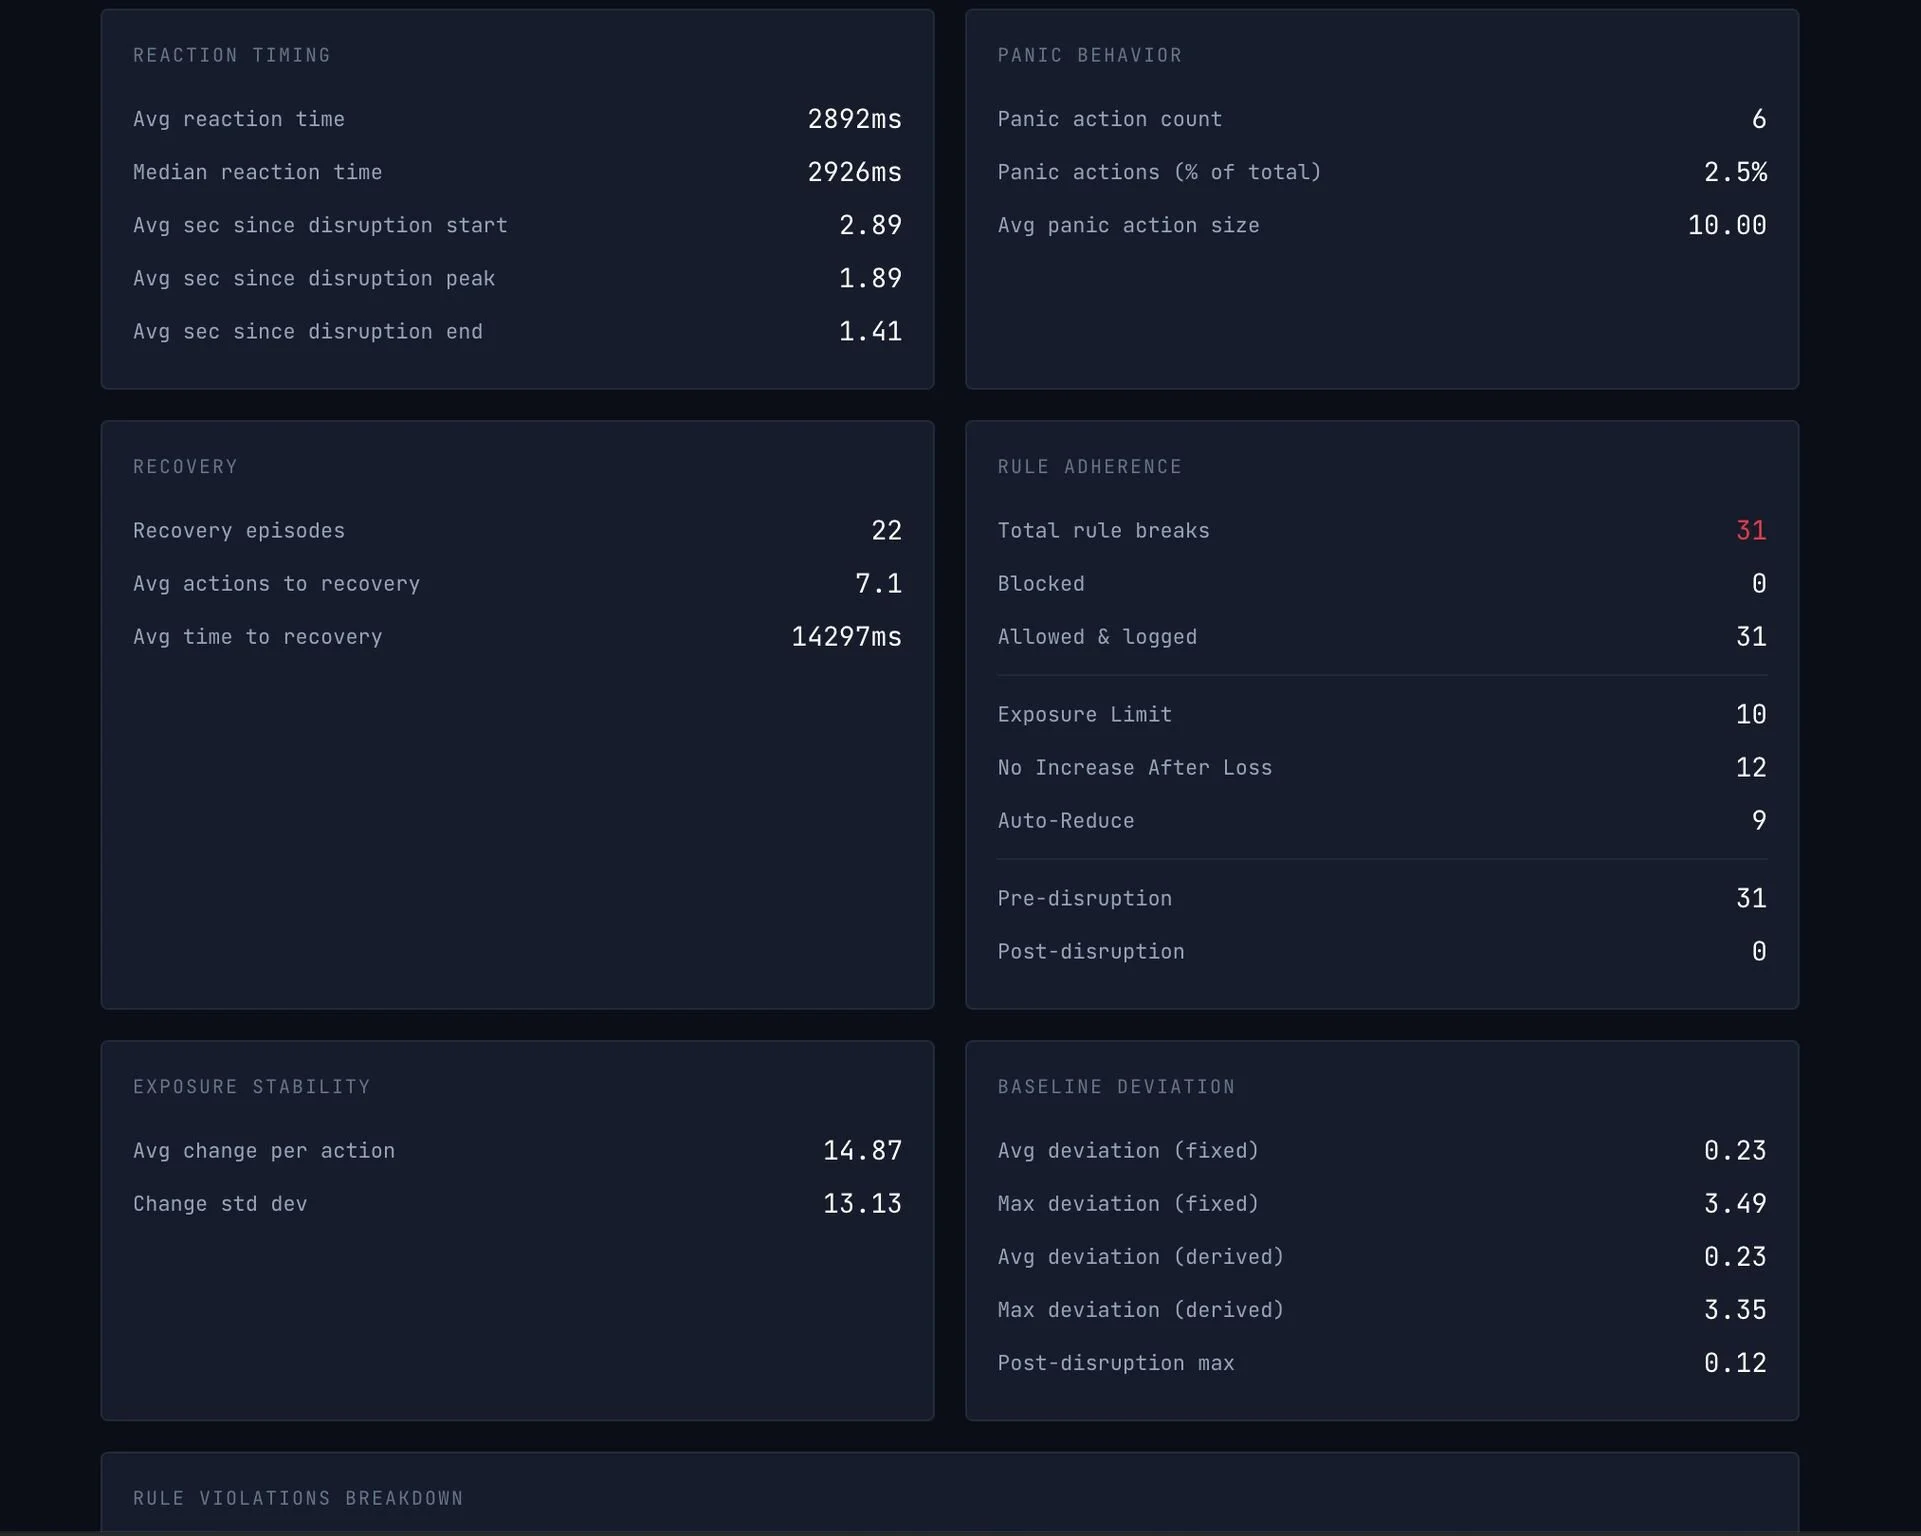
Task: Click the RECOVERY section heading
Action: [185, 467]
